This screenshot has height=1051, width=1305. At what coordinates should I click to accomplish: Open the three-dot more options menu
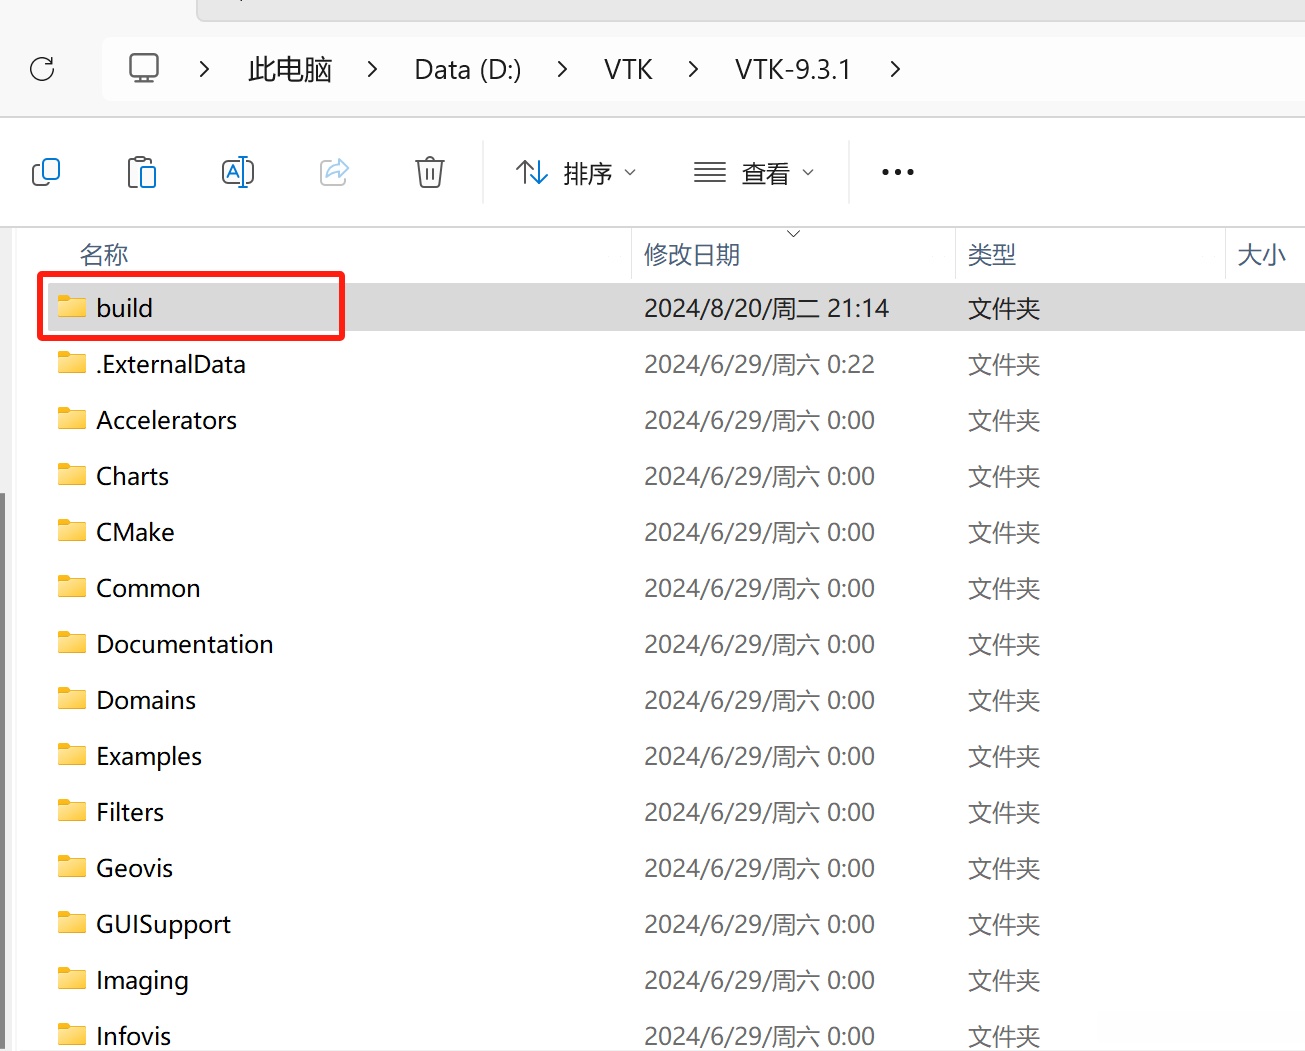point(898,172)
